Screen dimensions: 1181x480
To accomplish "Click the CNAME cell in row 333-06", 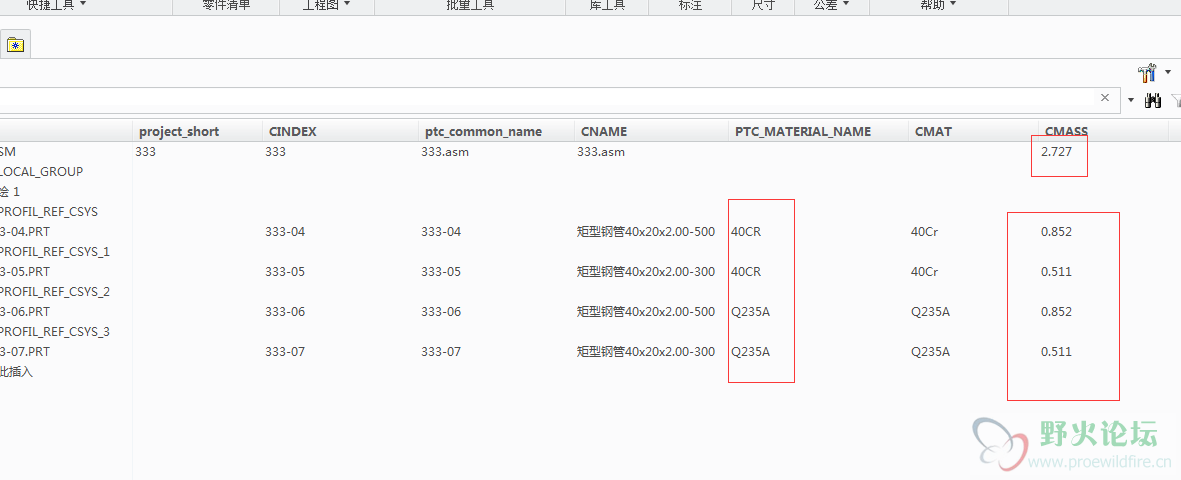I will pyautogui.click(x=645, y=312).
